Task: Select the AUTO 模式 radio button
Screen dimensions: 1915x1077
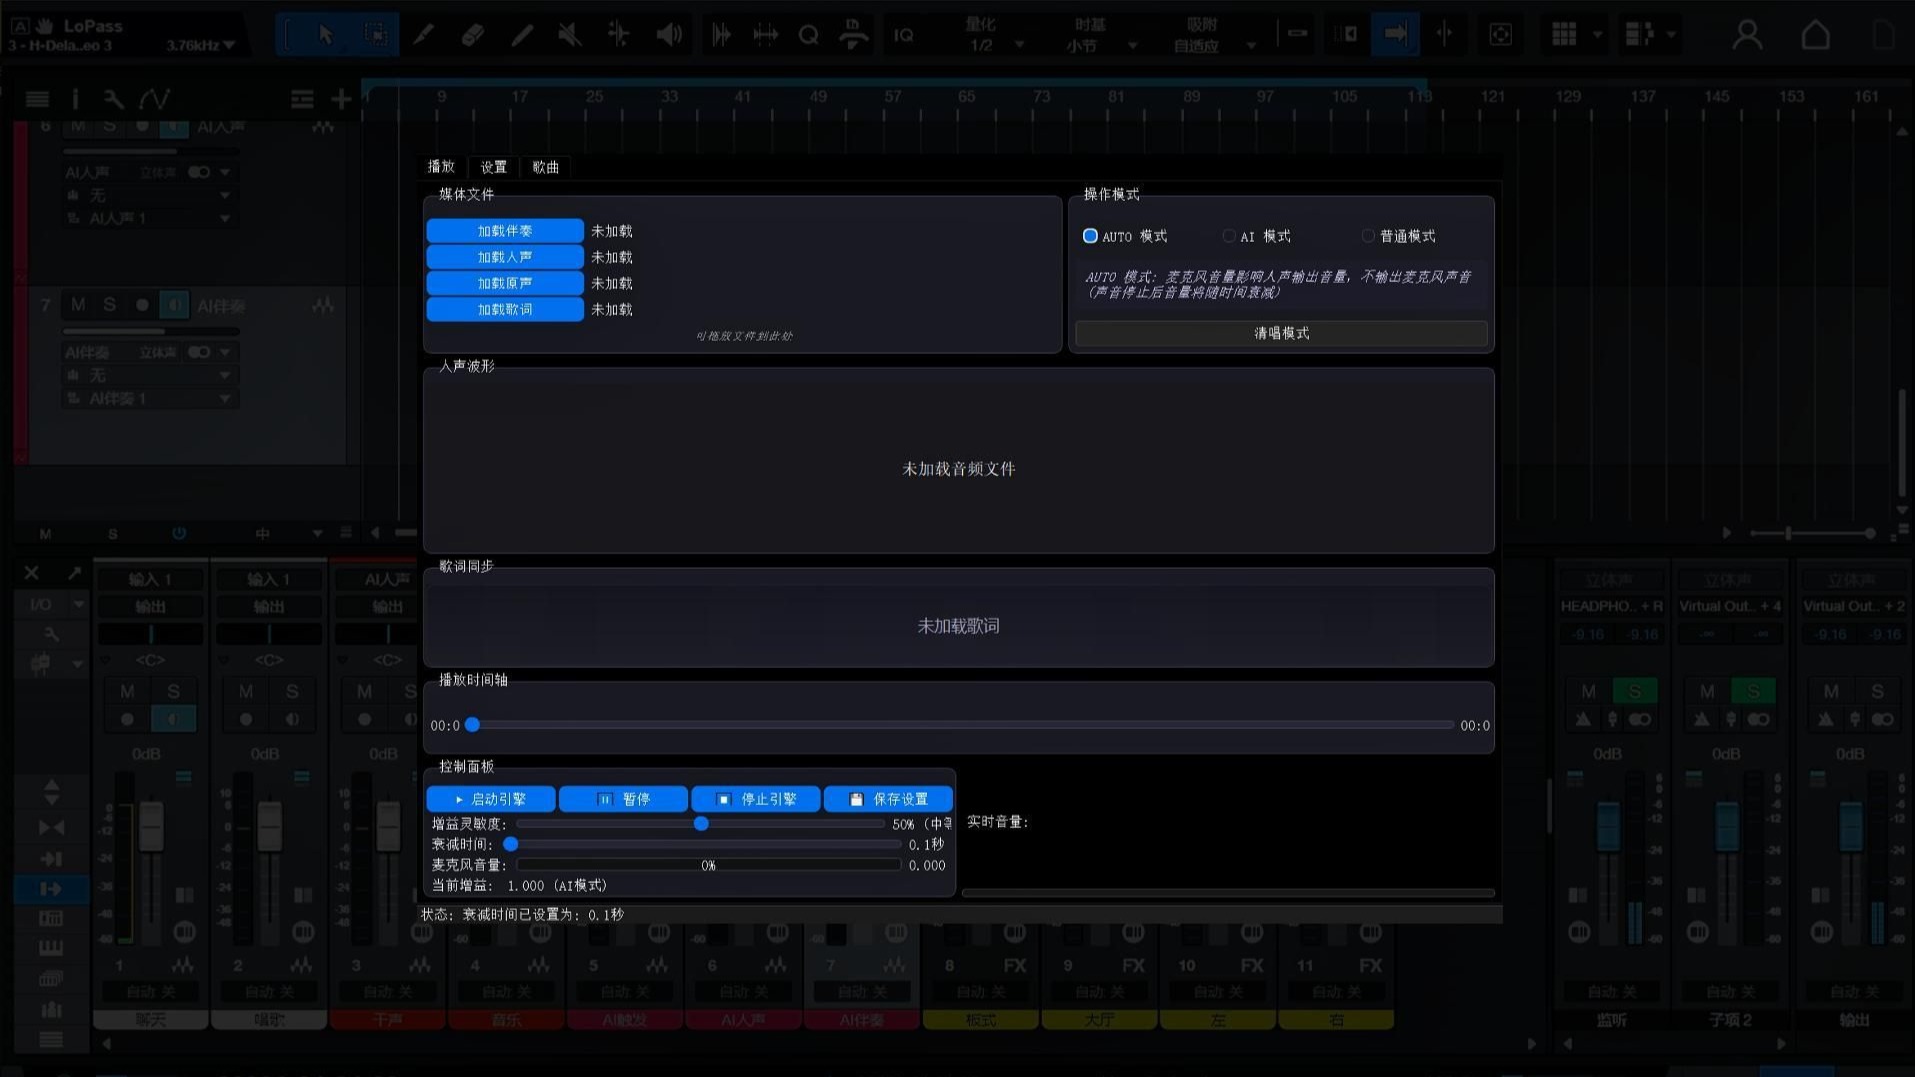Action: pos(1090,236)
